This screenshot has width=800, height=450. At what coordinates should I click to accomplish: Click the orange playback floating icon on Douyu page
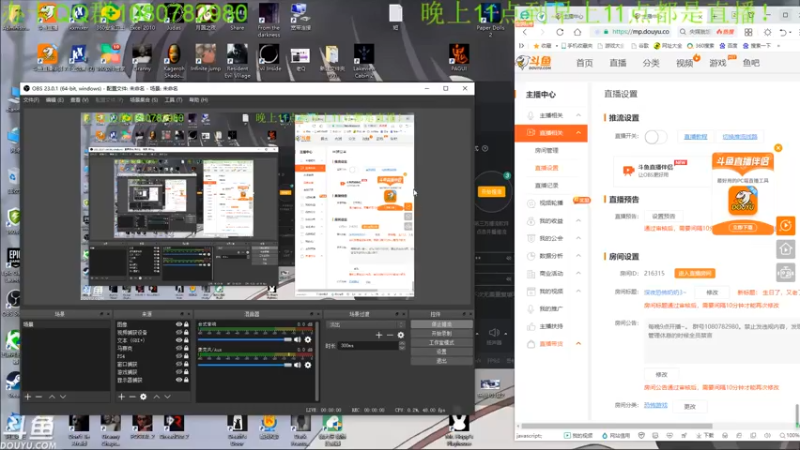786,225
